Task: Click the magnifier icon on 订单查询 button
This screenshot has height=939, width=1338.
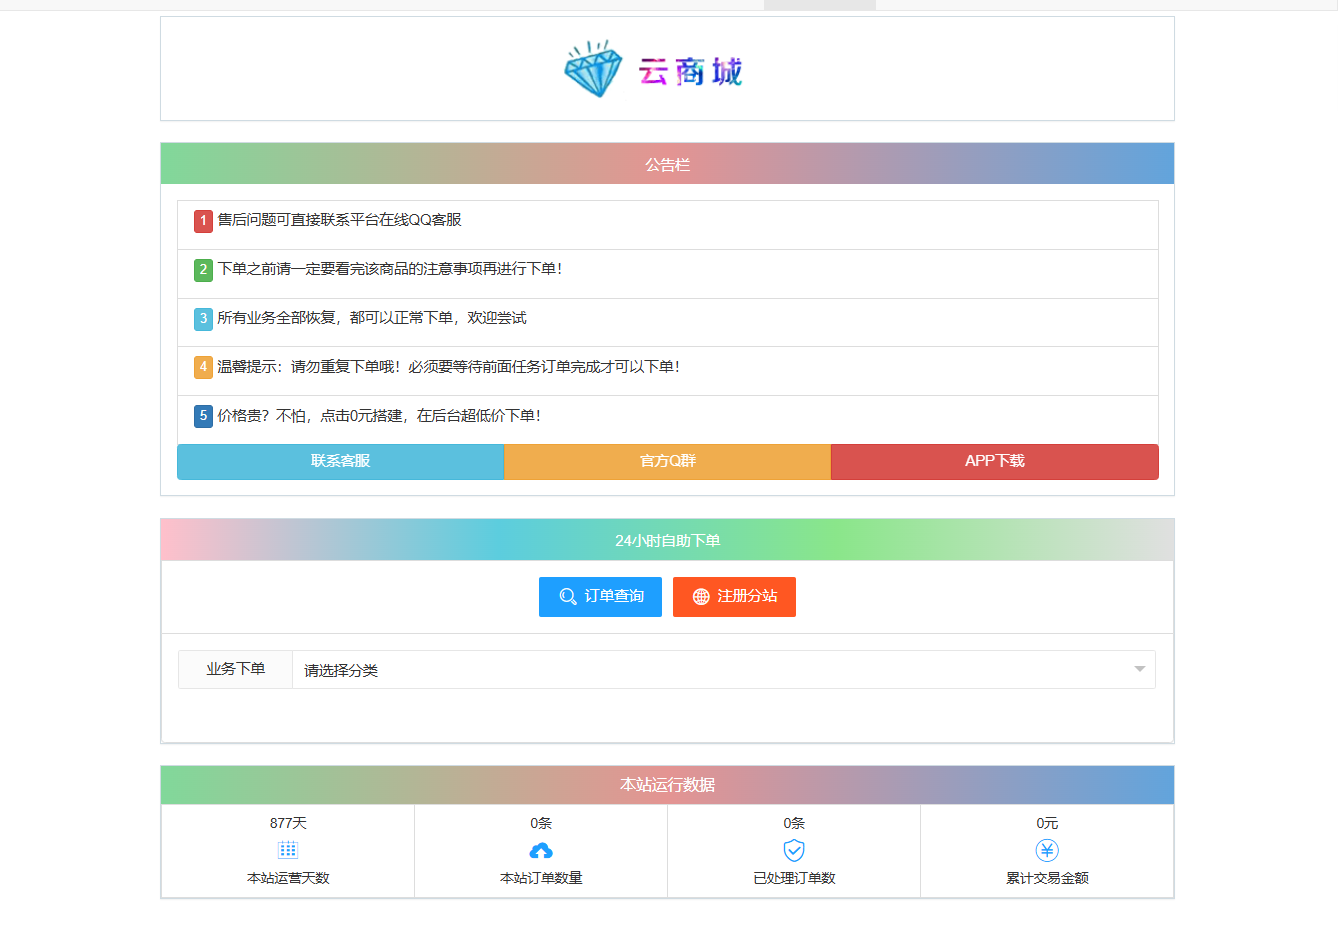Action: [567, 596]
